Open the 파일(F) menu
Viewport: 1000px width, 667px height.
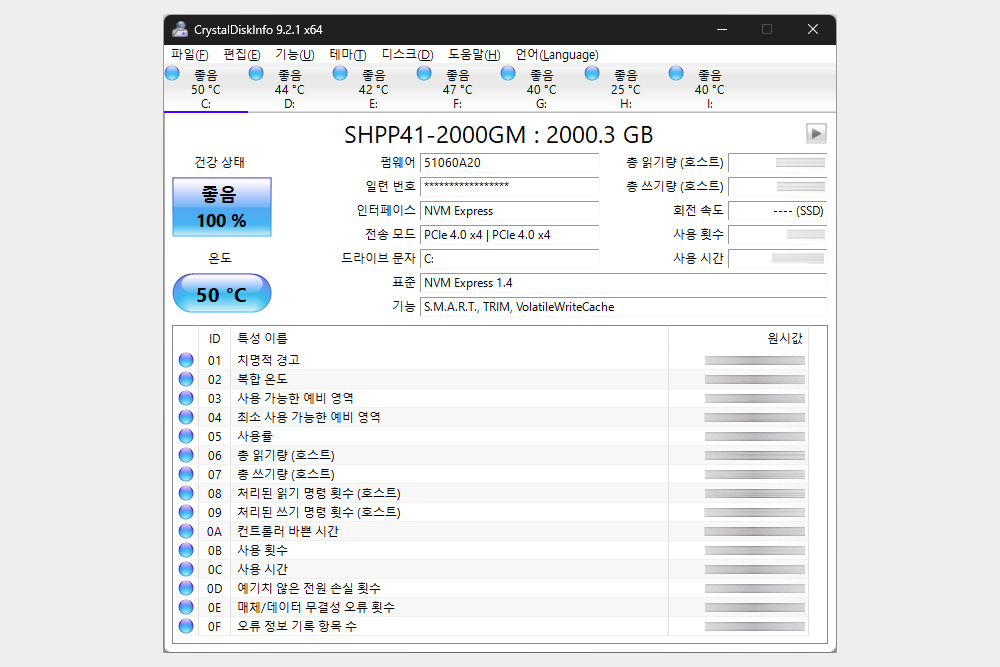189,54
